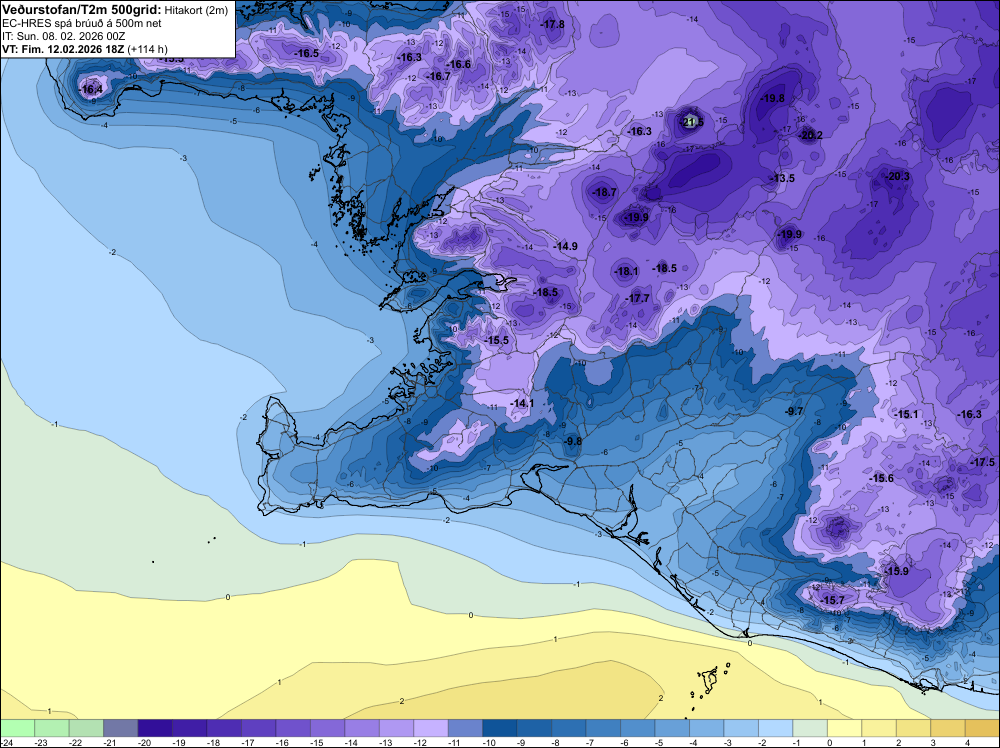This screenshot has width=1000, height=748.
Task: Click the '(+114 h)' forecast offset text
Action: pyautogui.click(x=148, y=49)
